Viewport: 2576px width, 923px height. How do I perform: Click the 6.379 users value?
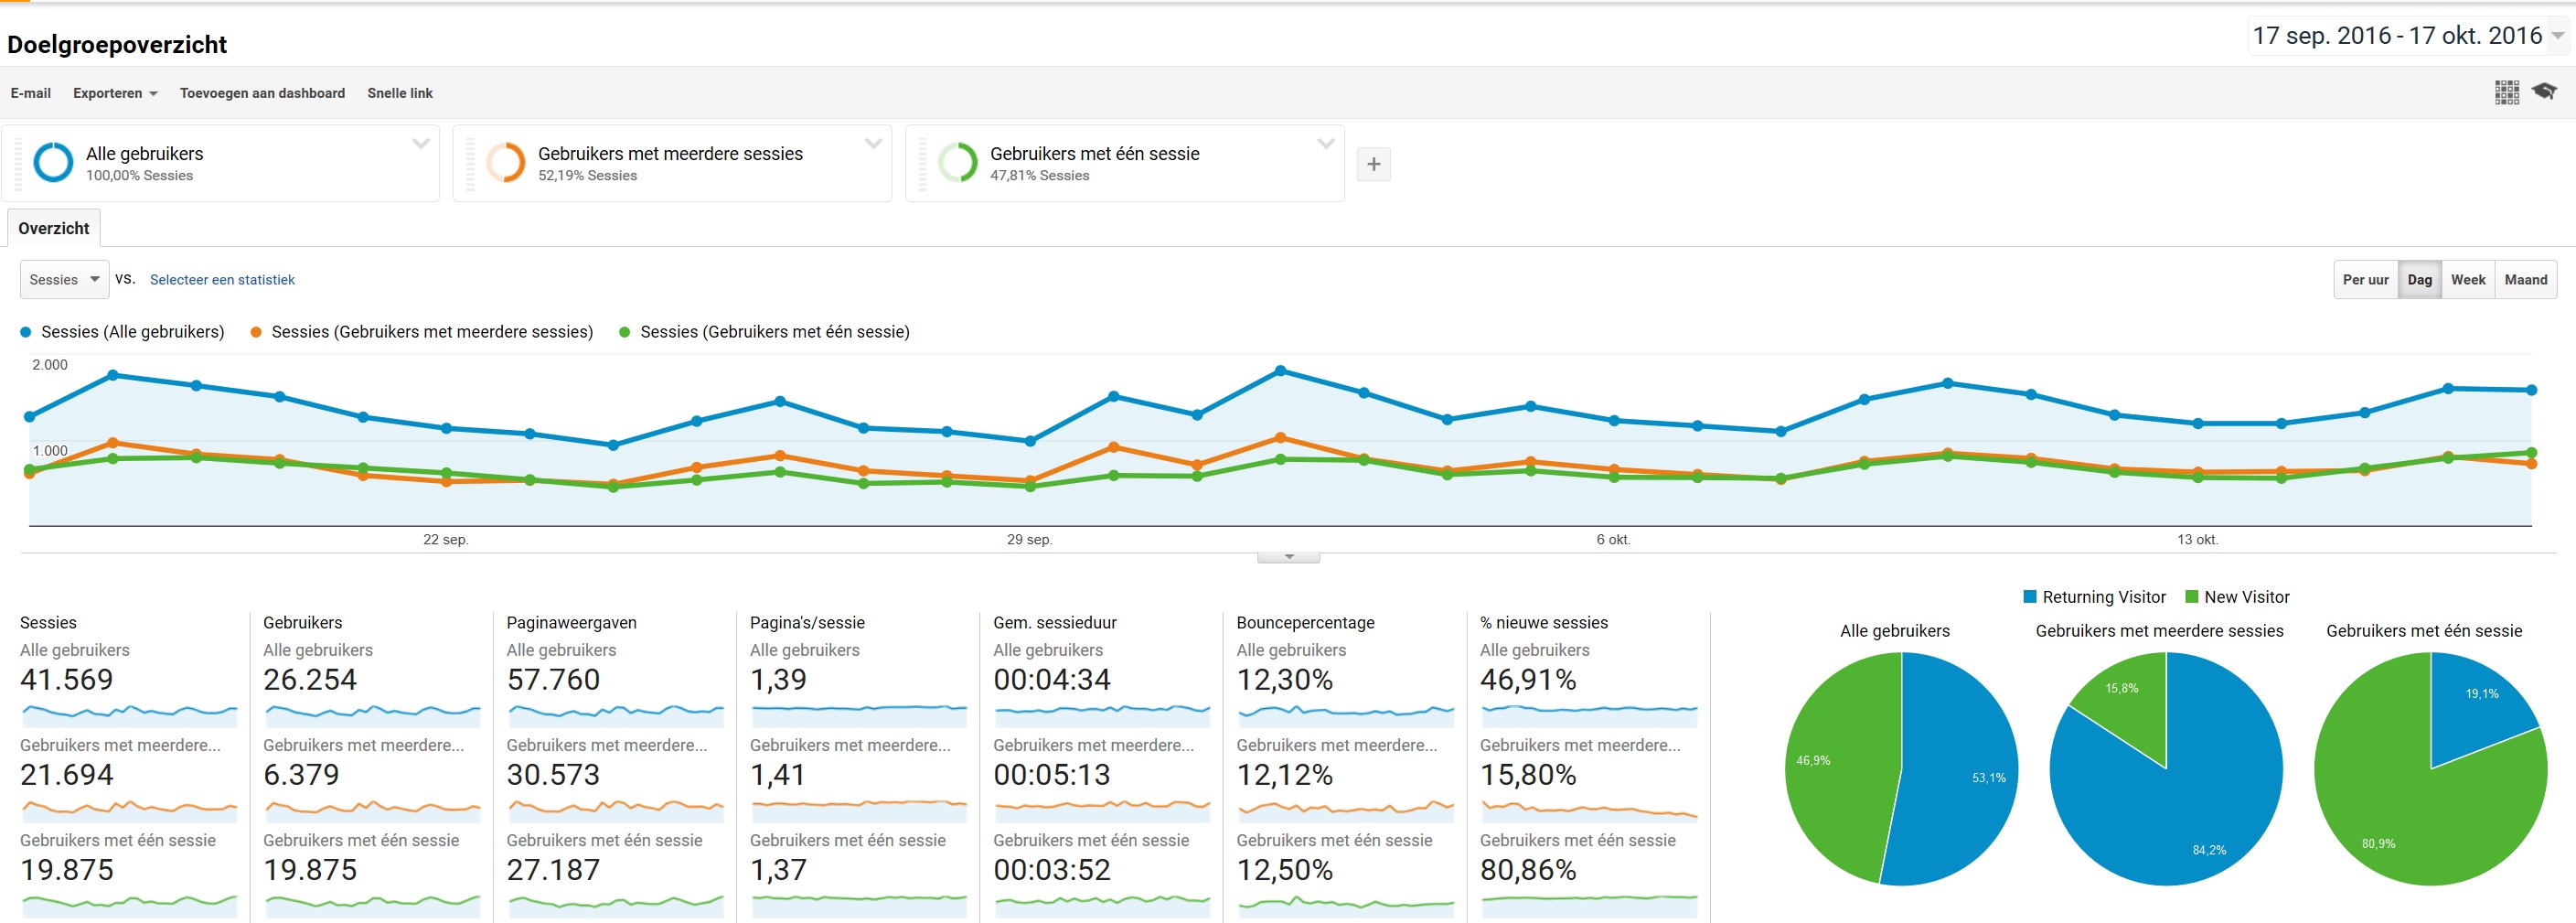click(x=301, y=775)
